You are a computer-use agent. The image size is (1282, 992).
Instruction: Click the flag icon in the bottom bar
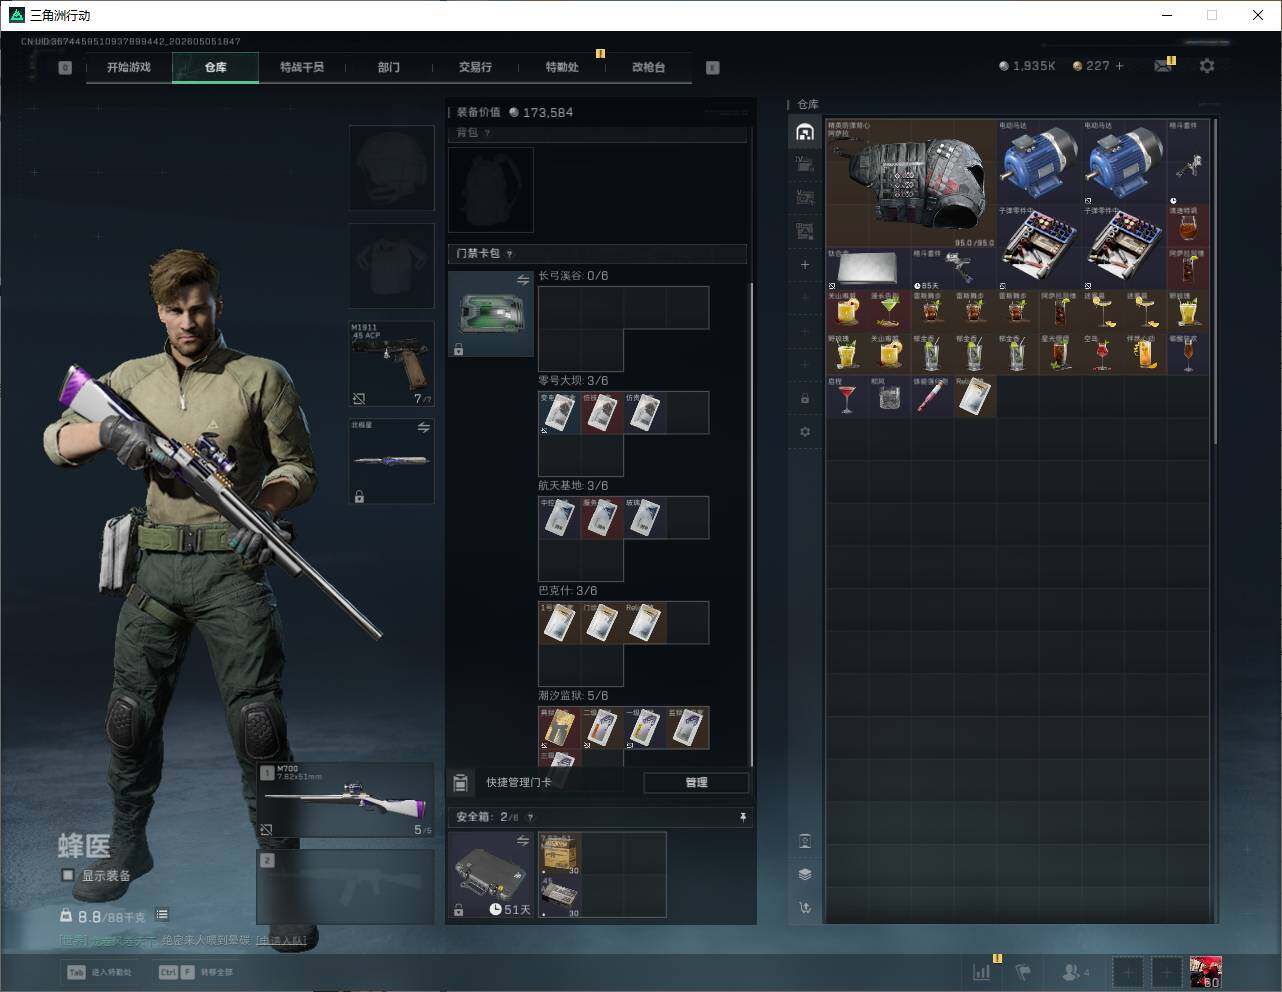(x=1023, y=971)
